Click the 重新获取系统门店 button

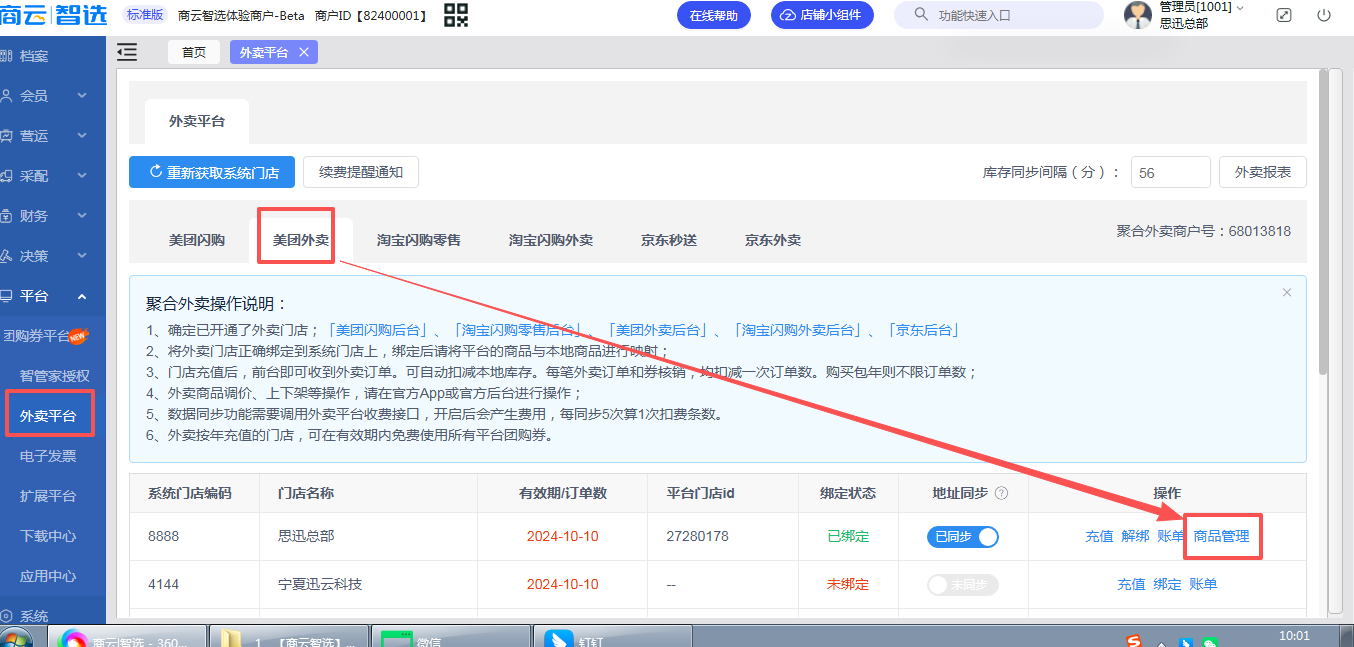[212, 172]
